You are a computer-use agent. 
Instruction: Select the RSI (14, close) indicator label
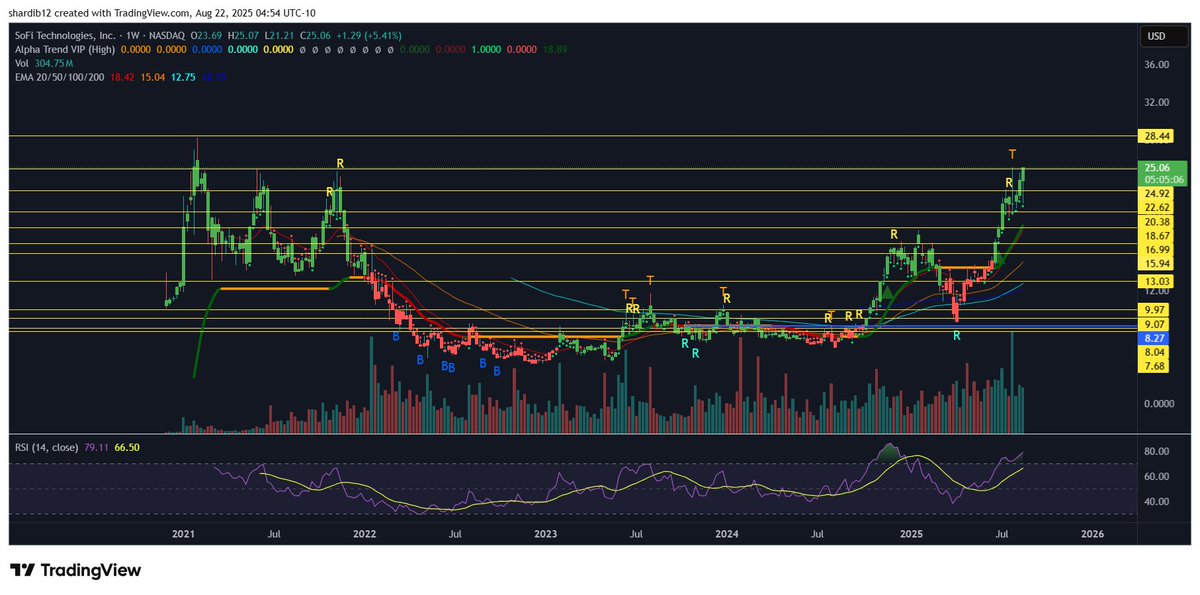tap(48, 446)
